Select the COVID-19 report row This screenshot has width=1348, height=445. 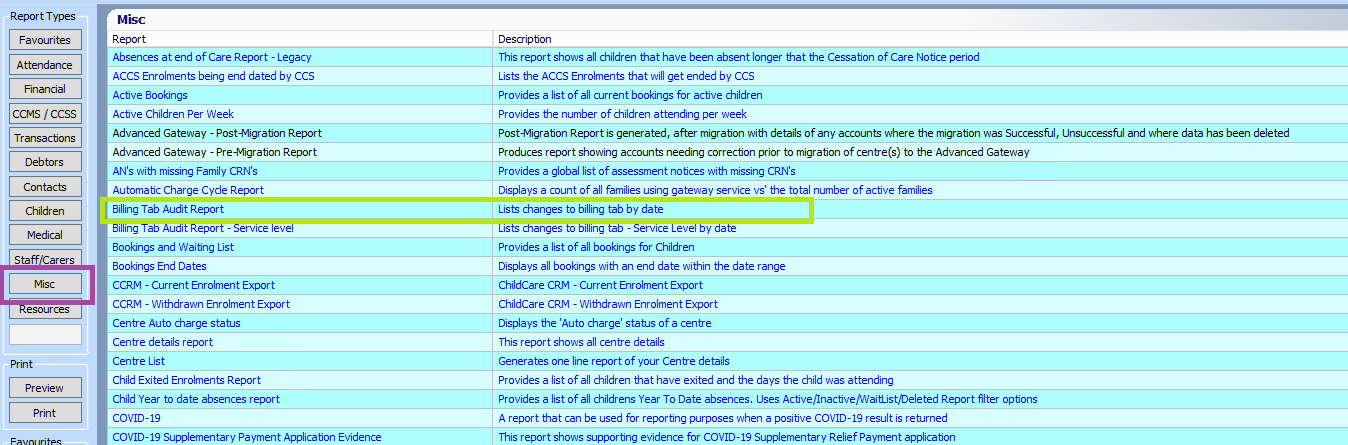point(136,418)
